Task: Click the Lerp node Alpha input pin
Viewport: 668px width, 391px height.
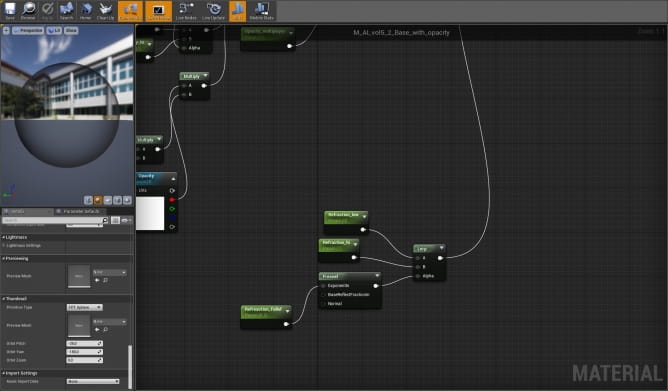Action: (418, 276)
